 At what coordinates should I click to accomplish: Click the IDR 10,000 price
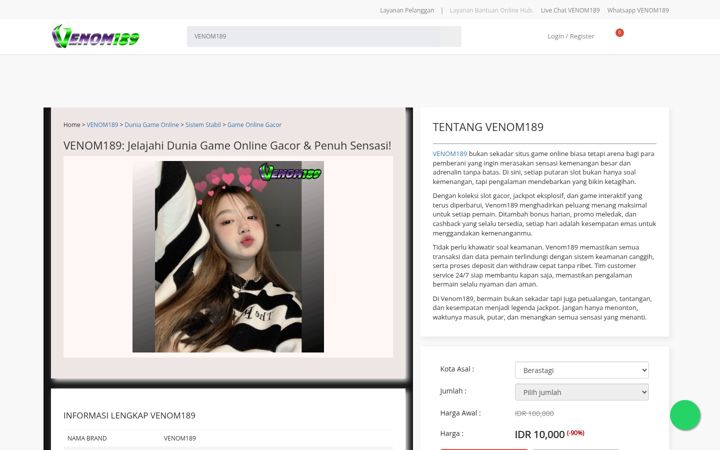(x=540, y=434)
